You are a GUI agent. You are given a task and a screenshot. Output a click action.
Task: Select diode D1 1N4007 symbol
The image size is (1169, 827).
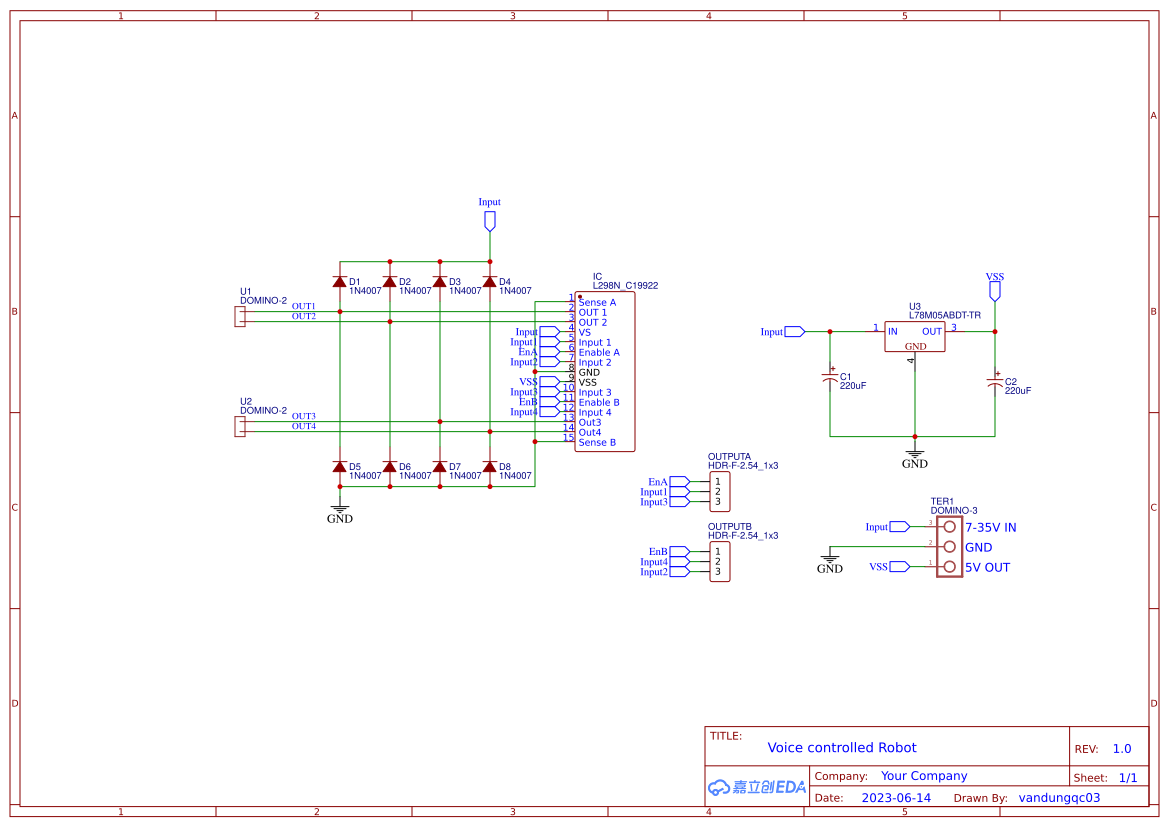coord(340,282)
